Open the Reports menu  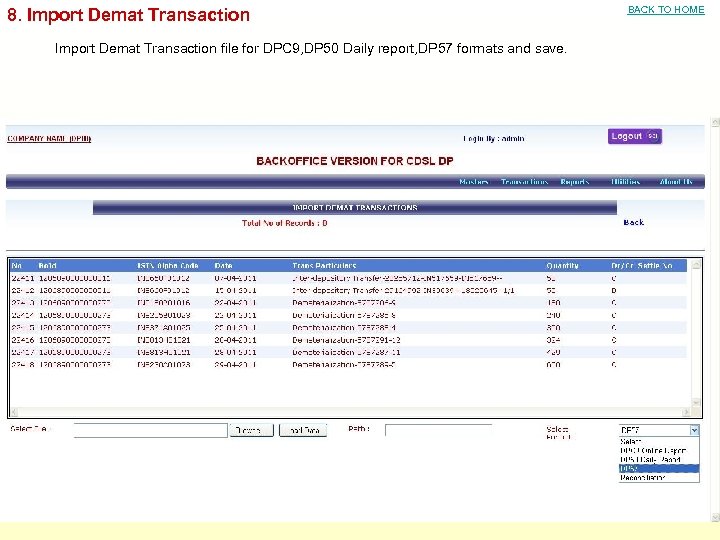tap(574, 182)
